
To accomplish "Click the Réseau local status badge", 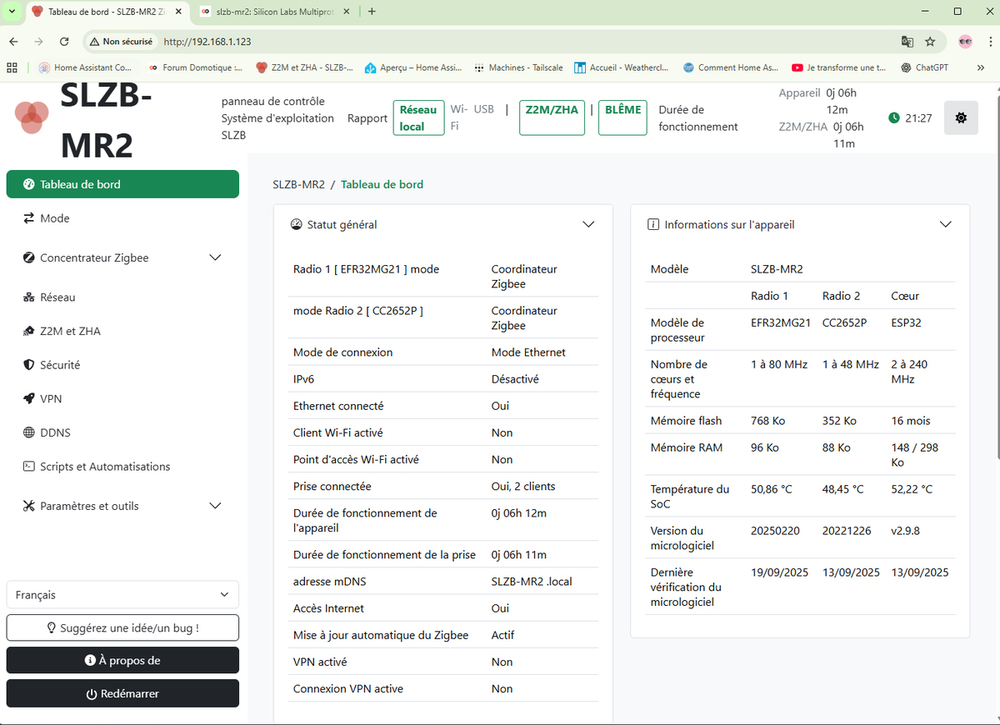I will 418,118.
